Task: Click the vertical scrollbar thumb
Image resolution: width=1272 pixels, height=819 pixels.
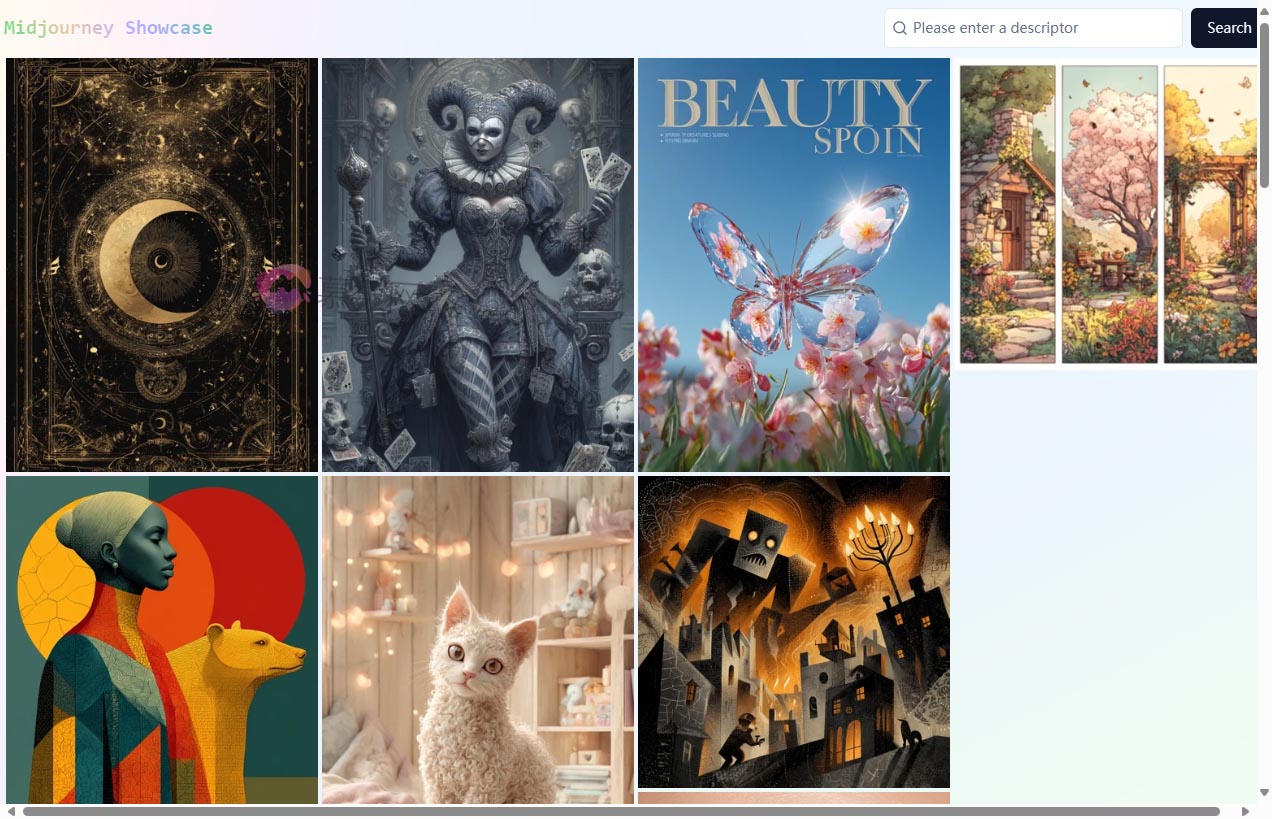Action: (1264, 104)
